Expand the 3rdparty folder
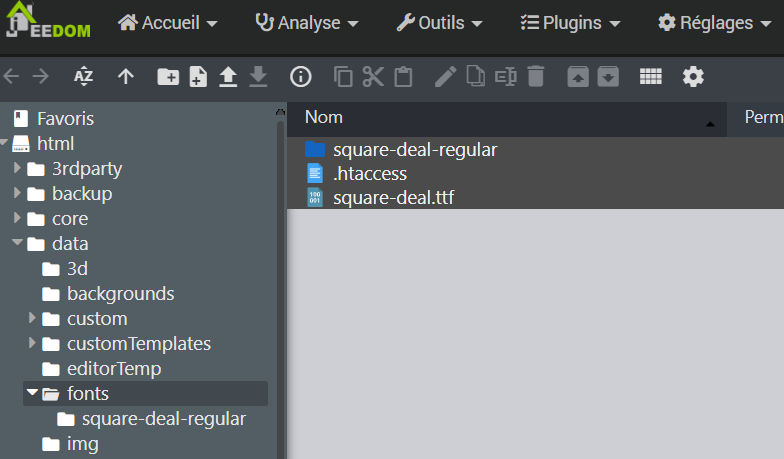 pos(17,168)
